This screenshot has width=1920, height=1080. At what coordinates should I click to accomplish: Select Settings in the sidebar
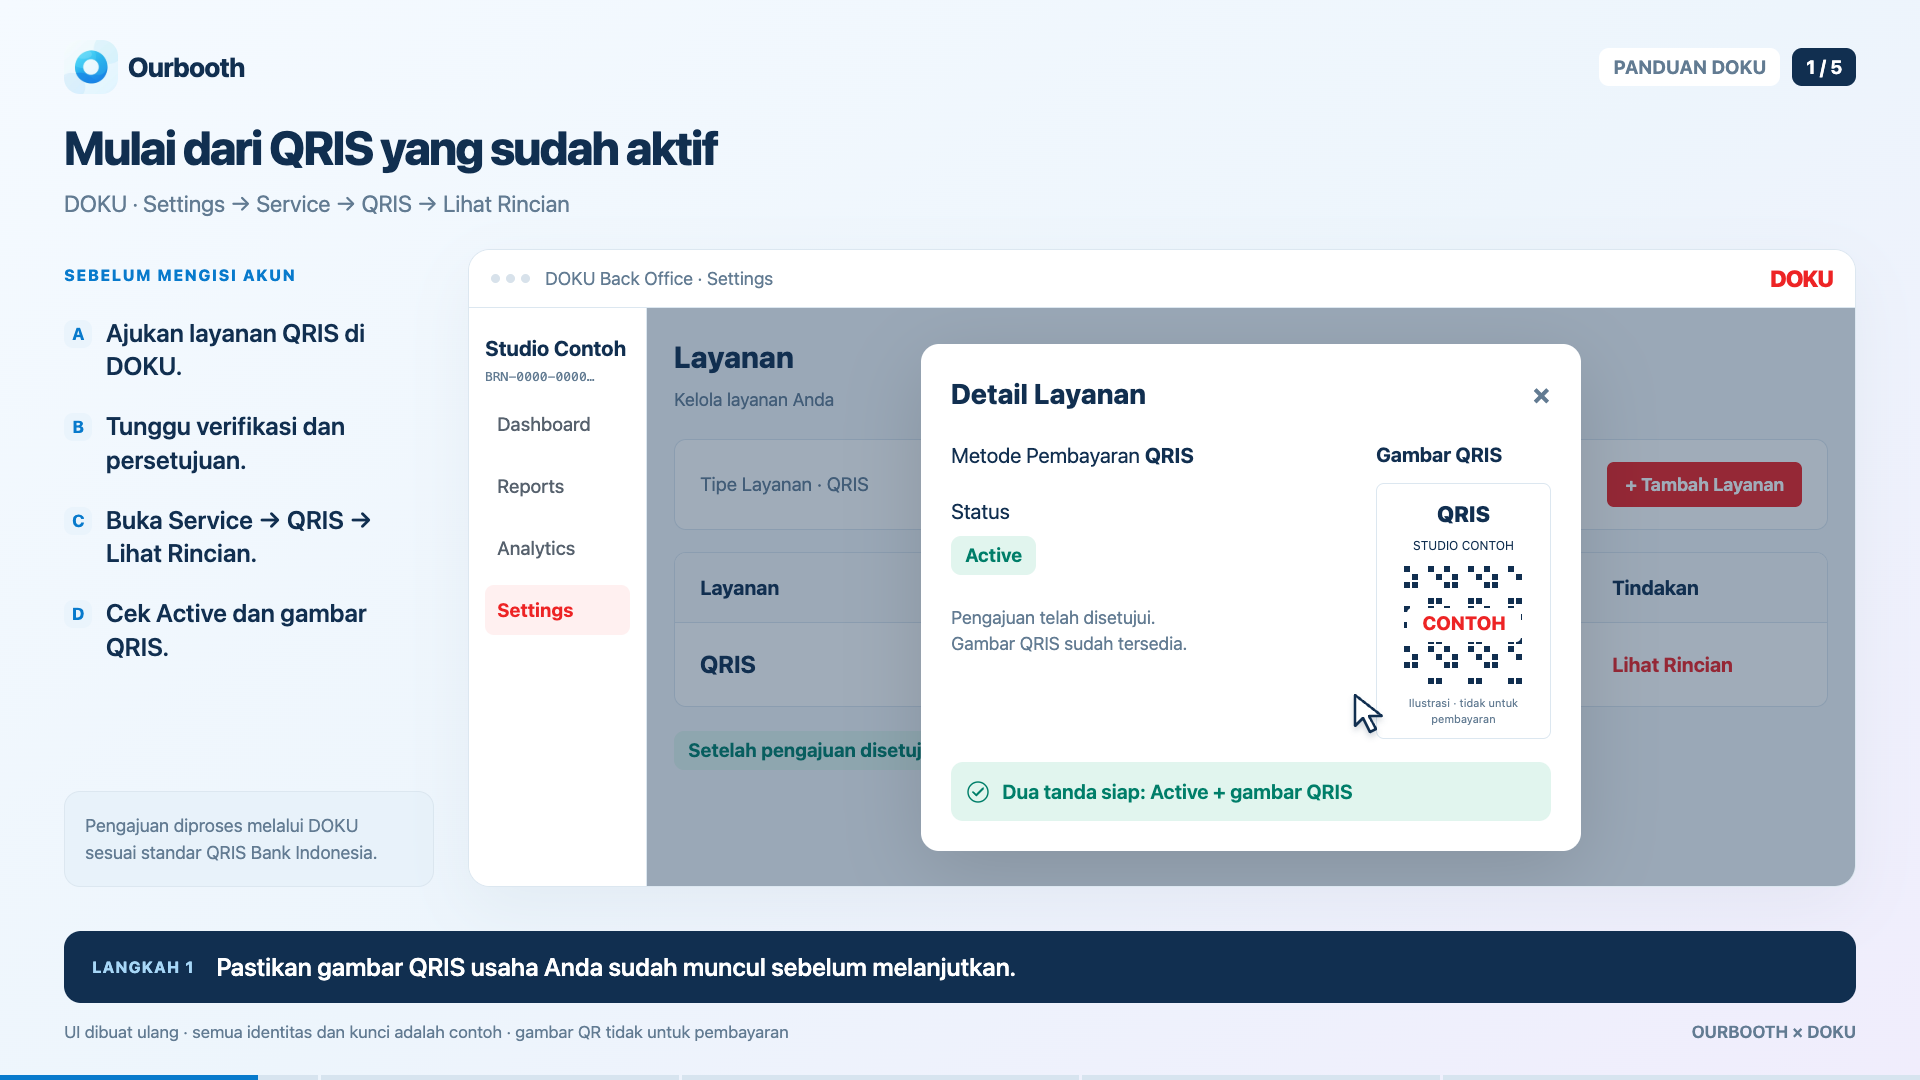tap(557, 610)
